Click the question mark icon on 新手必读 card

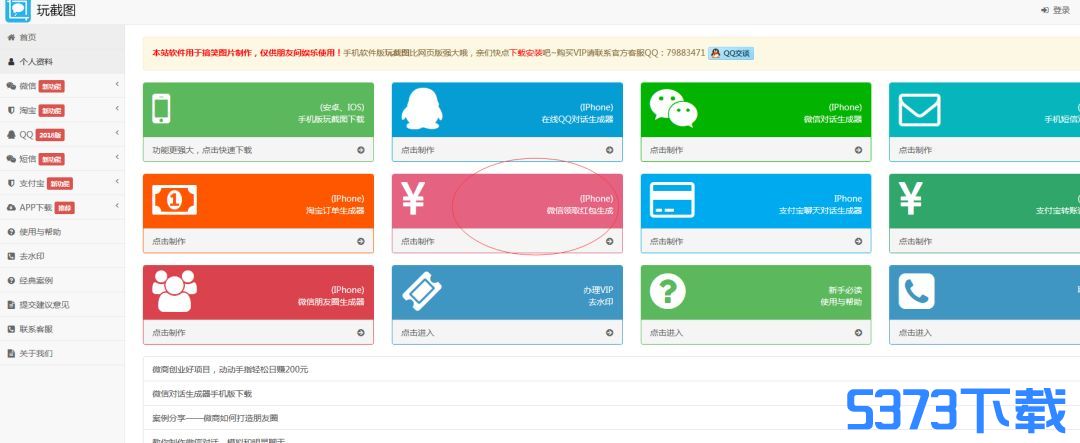pos(667,291)
